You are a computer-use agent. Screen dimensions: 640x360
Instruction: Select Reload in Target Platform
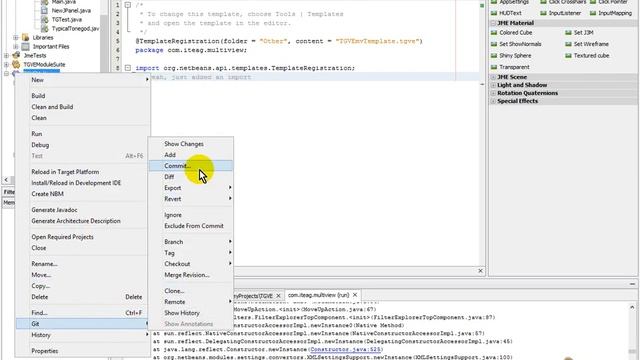(83, 172)
